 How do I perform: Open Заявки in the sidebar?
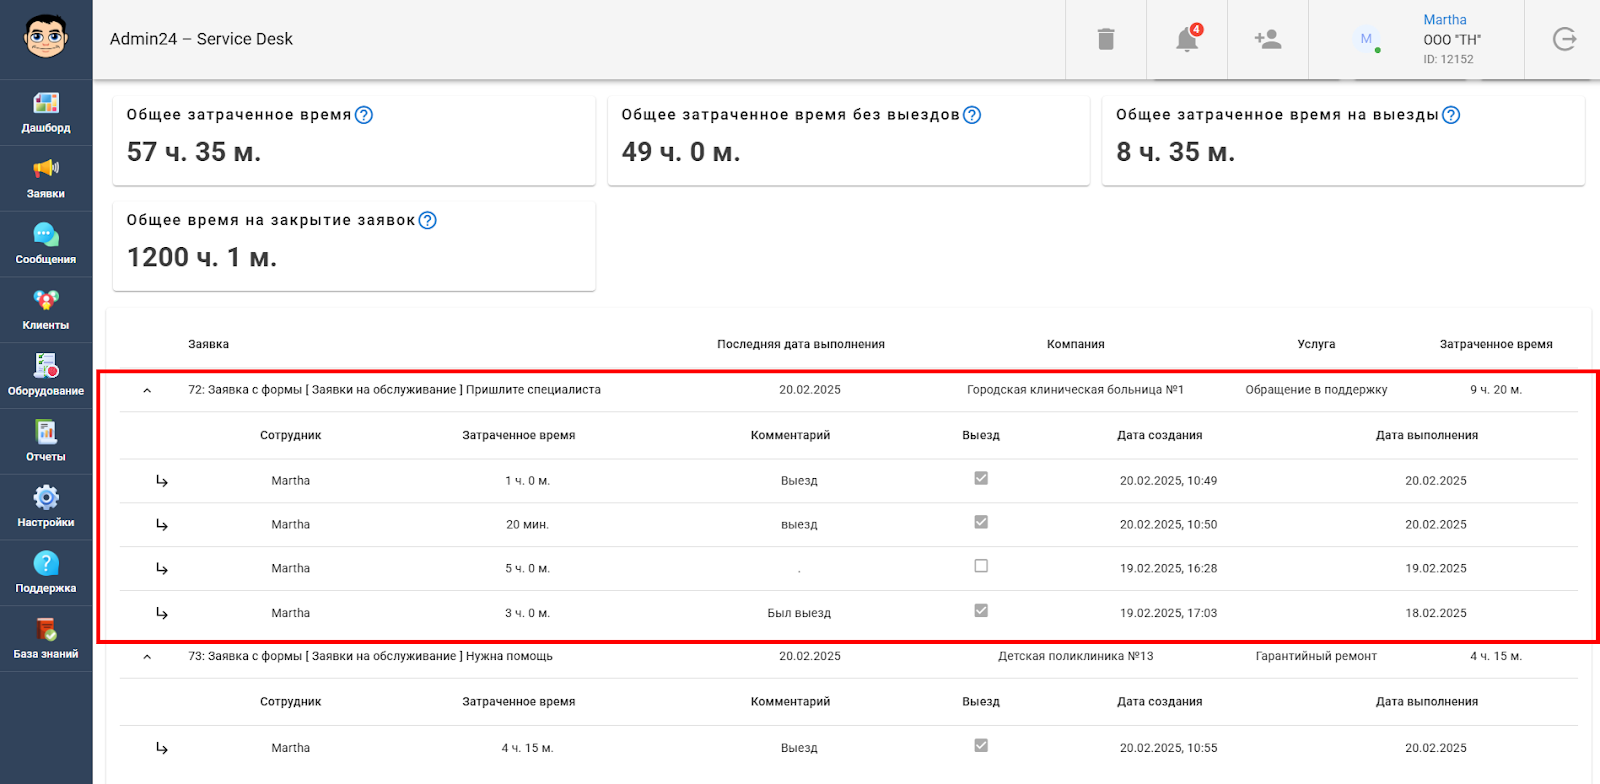[x=46, y=178]
